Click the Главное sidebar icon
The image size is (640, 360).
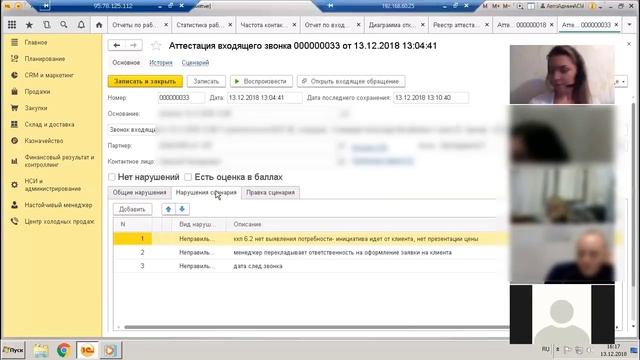tap(14, 42)
